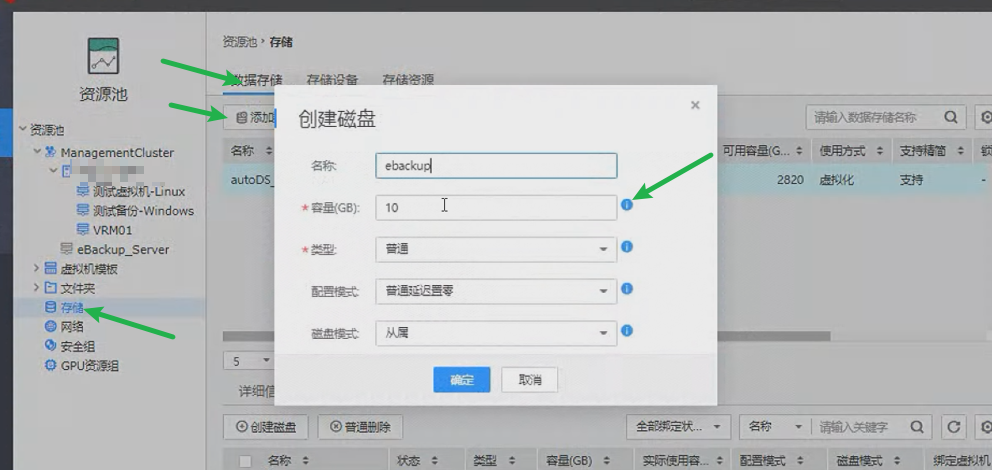Click the info icon beside 容量(GB) field
Image resolution: width=992 pixels, height=470 pixels.
click(627, 205)
